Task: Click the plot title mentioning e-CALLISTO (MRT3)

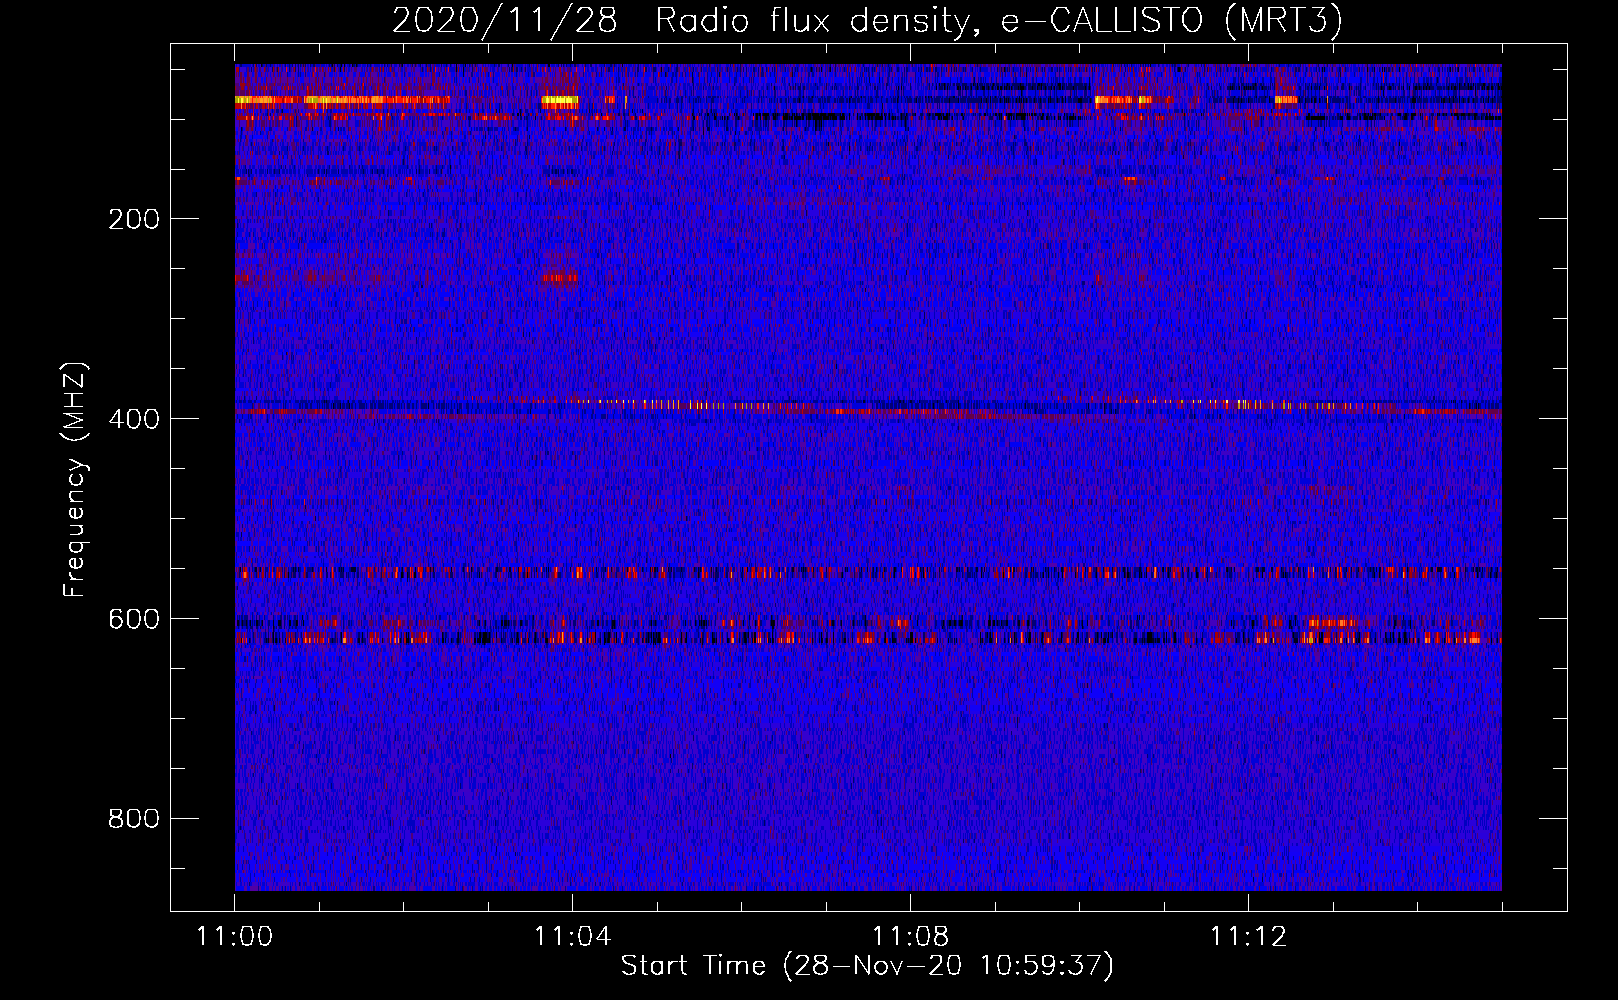Action: [x=867, y=21]
